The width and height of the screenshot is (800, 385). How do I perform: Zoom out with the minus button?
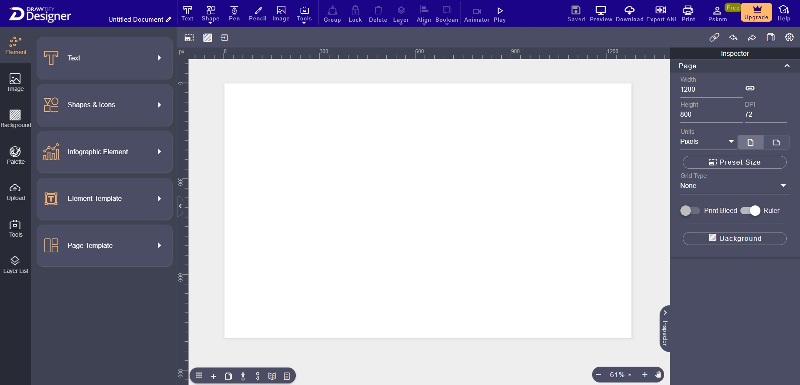tap(599, 375)
